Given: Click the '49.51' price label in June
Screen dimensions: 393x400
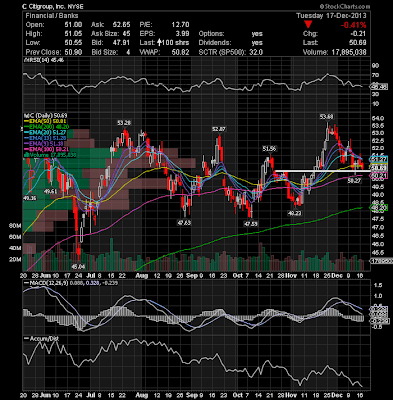Looking at the screenshot, I should tap(51, 191).
